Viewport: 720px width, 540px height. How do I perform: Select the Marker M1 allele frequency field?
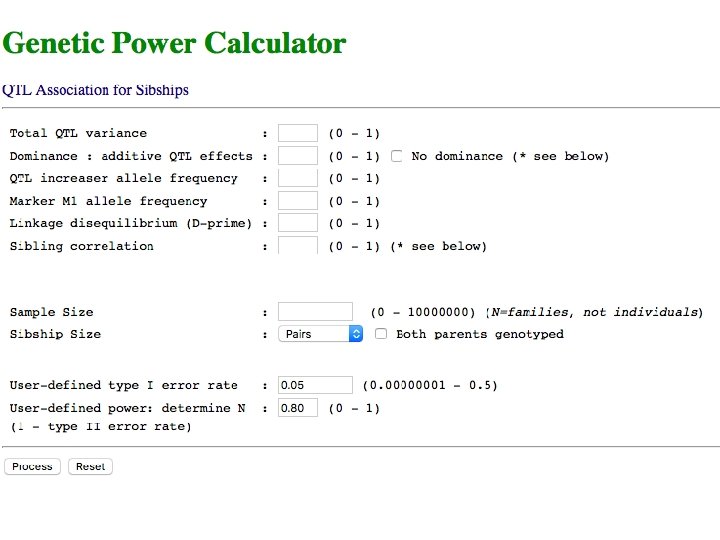click(x=298, y=201)
